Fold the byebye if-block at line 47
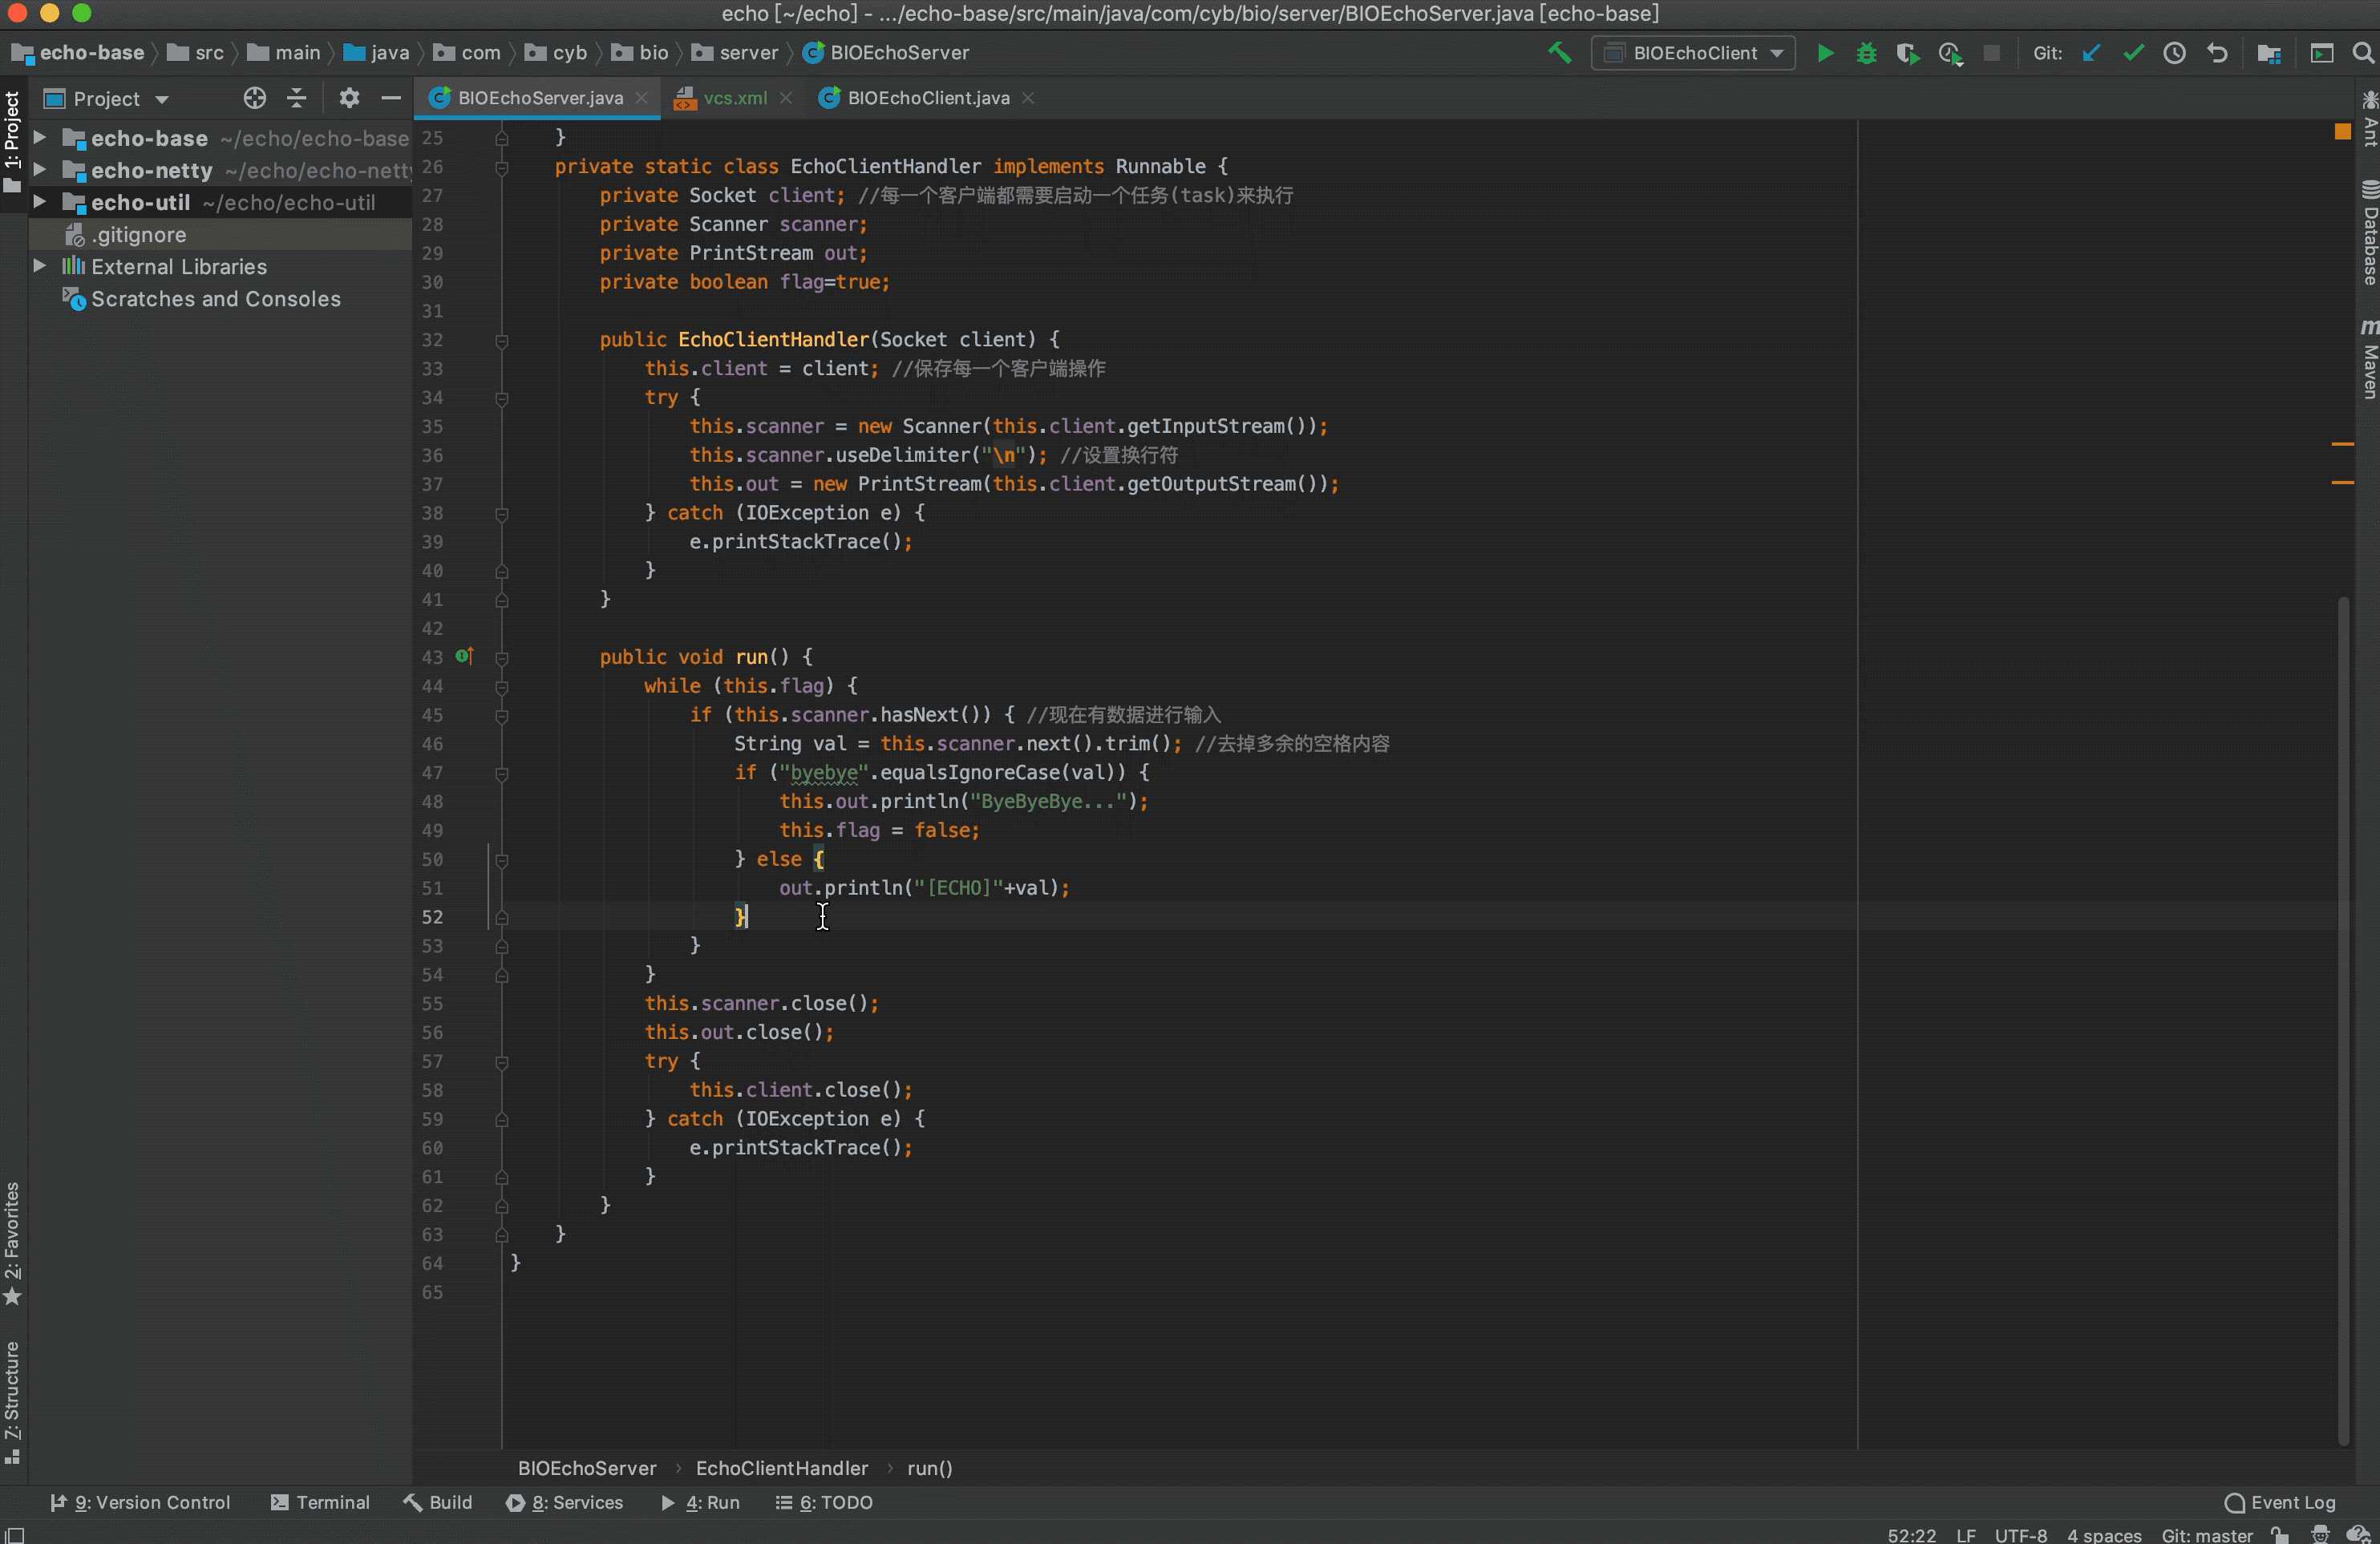Screen dimensions: 2380x1544 pos(502,773)
